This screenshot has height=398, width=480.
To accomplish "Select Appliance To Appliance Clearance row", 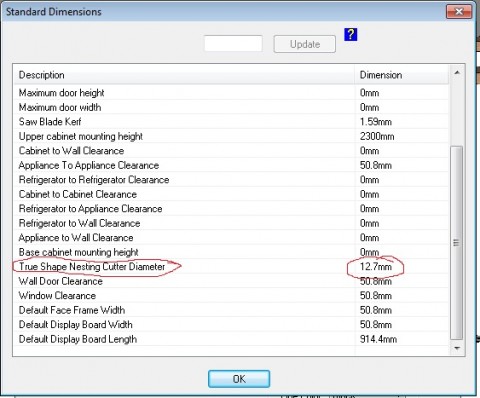I will (232, 165).
